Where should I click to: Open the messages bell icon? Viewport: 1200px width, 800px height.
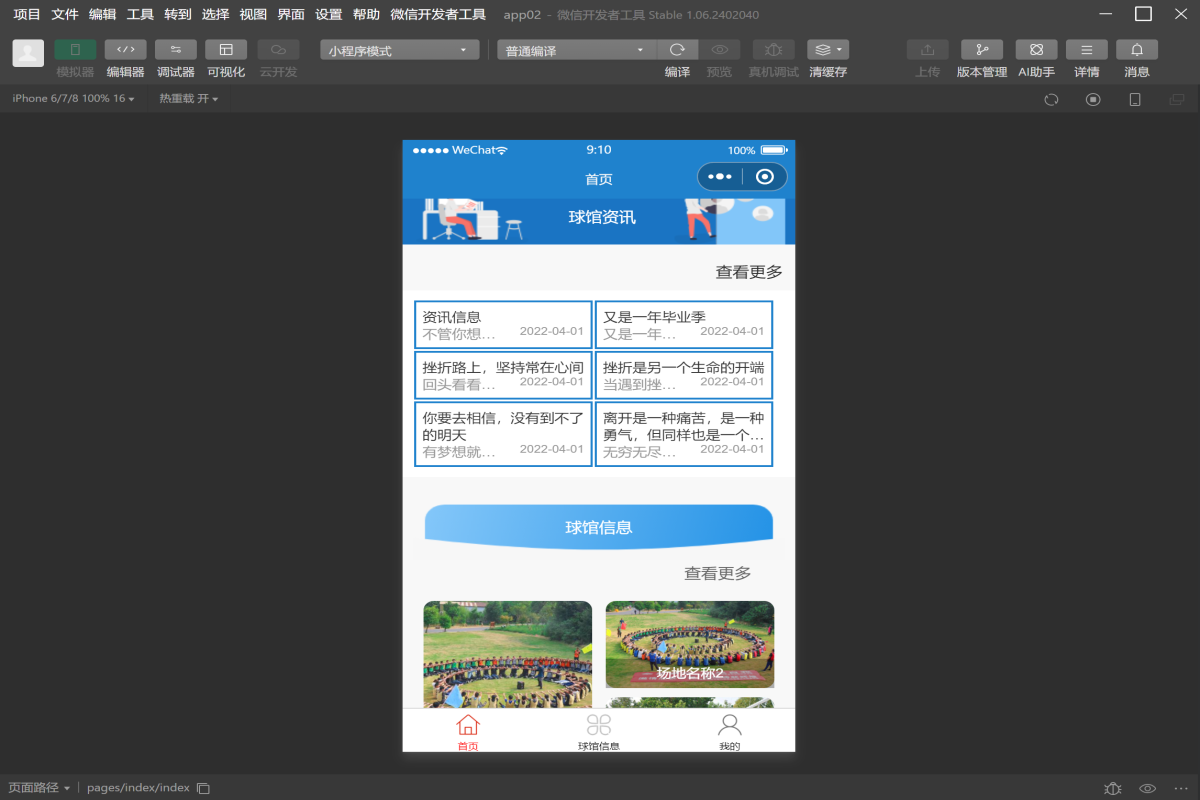pyautogui.click(x=1137, y=50)
